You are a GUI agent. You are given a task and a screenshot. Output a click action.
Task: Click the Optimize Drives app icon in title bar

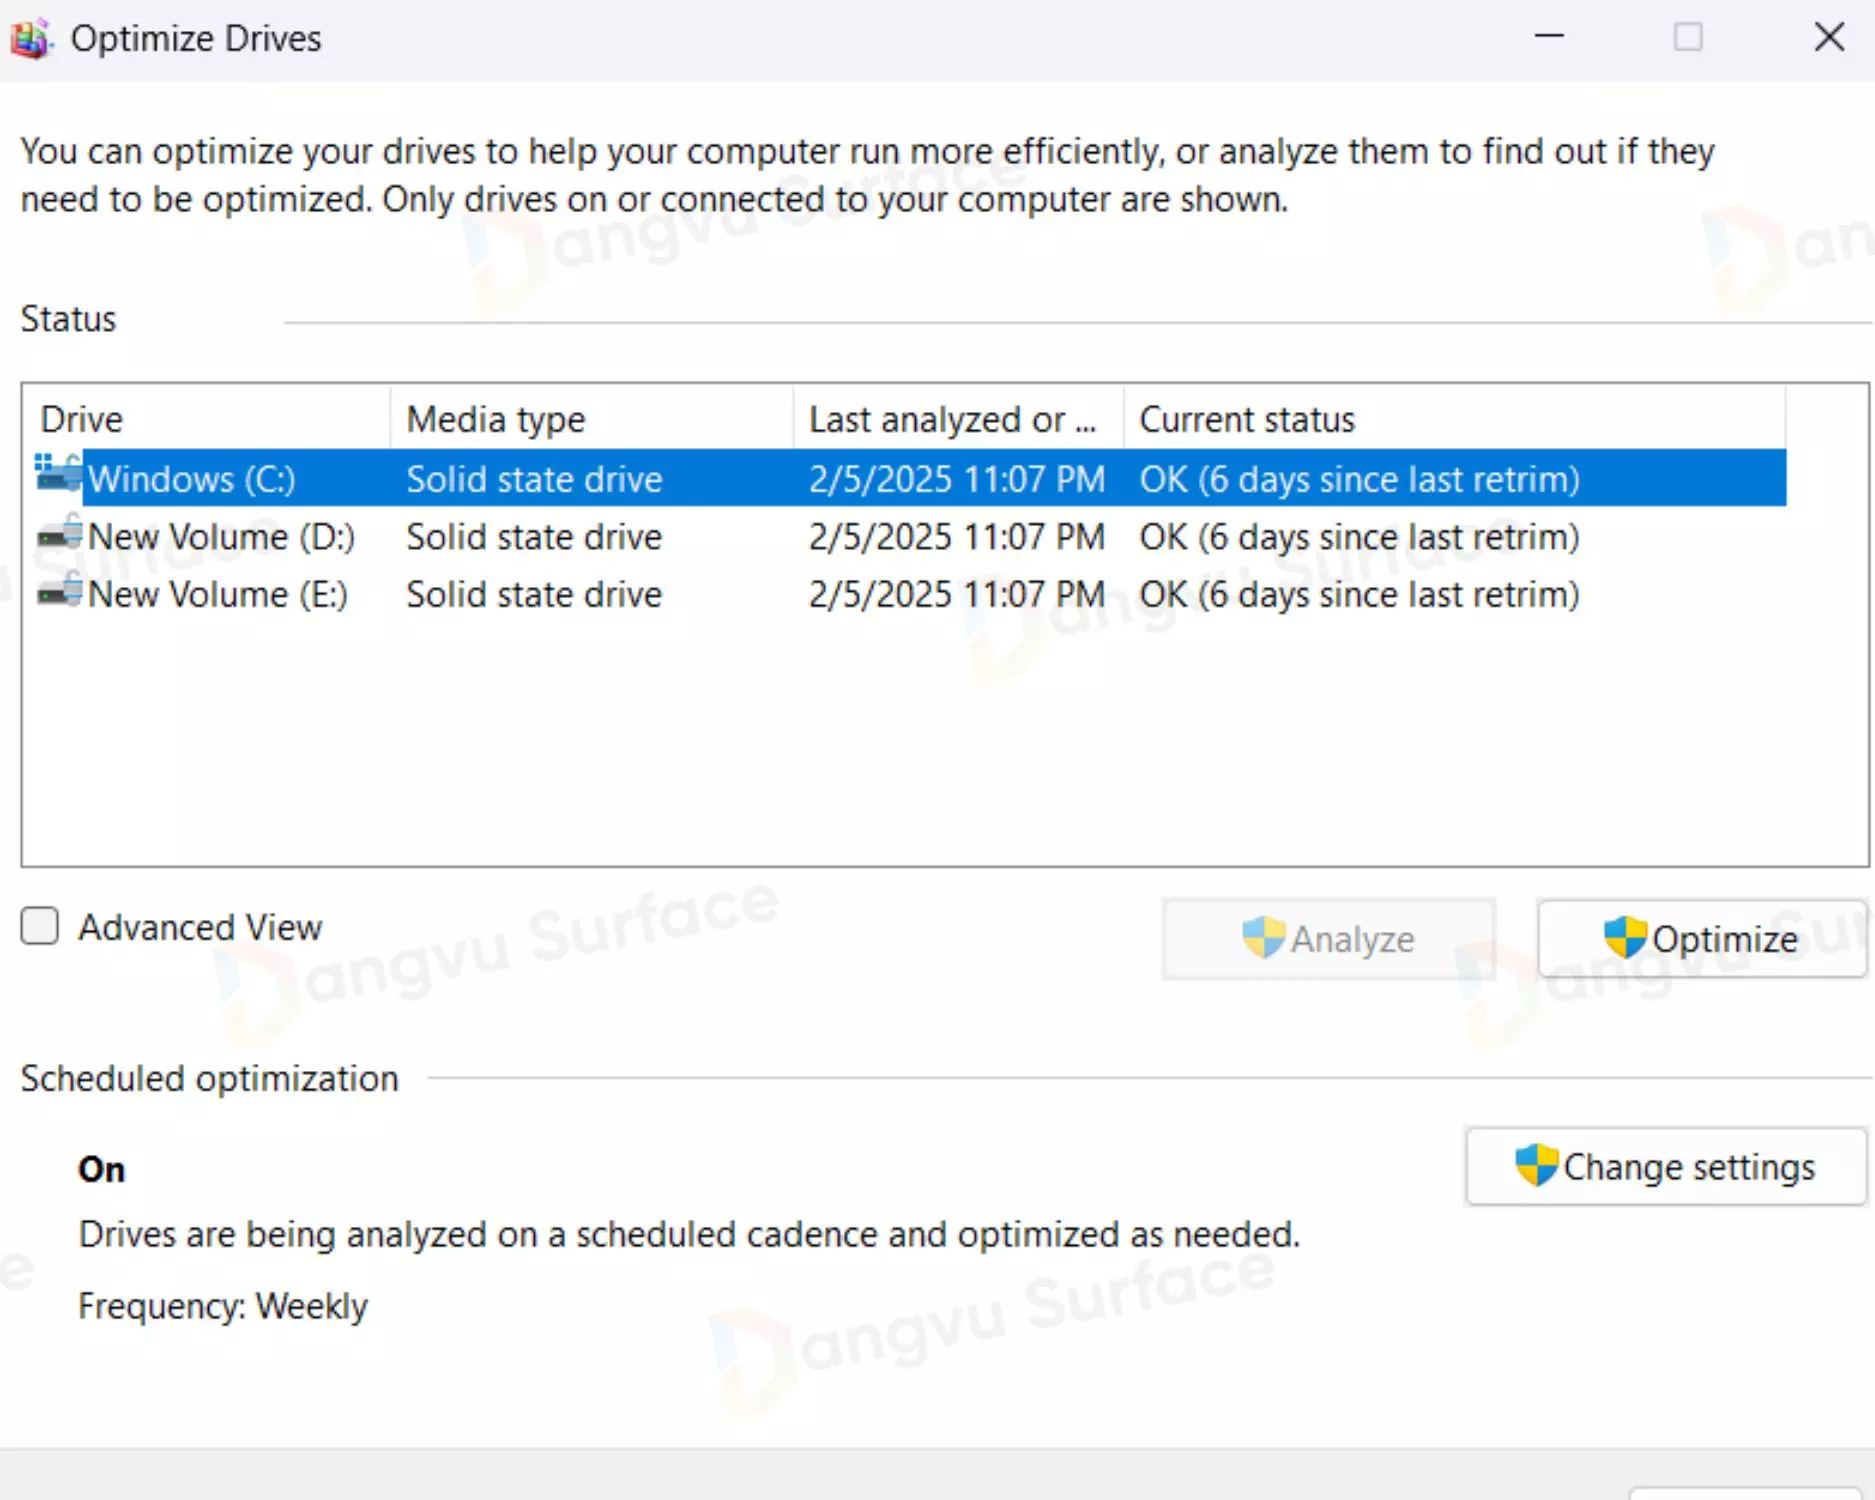pos(30,39)
